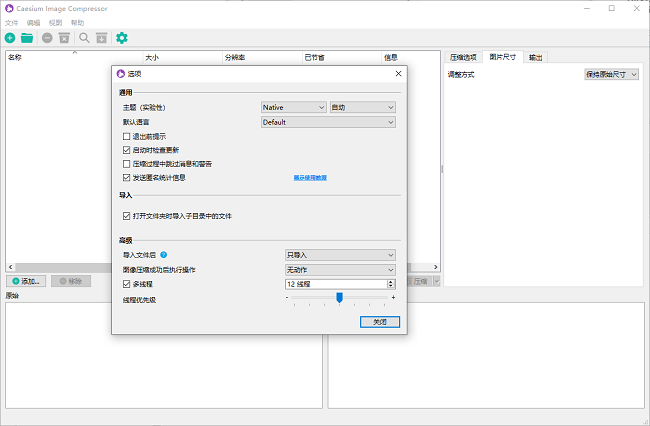Image resolution: width=650 pixels, height=426 pixels.
Task: Click the toolbar icon with down arrow box
Action: [102, 38]
